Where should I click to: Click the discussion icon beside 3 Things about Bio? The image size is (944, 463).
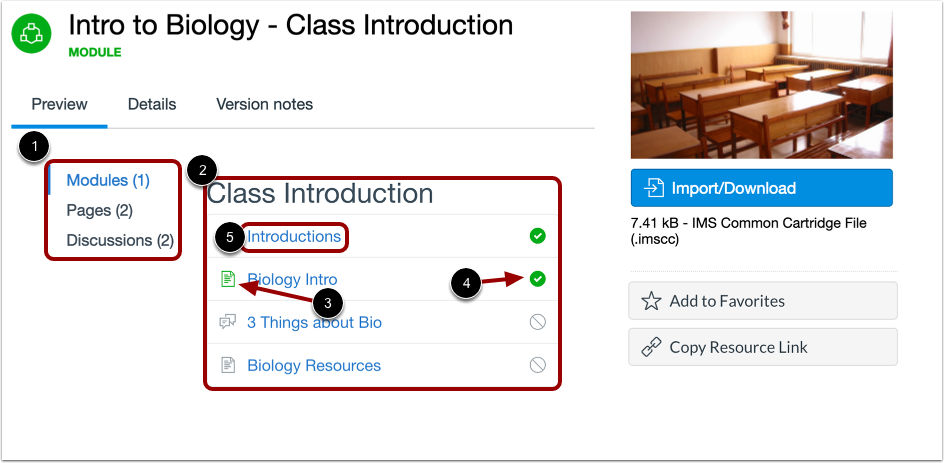pyautogui.click(x=227, y=323)
